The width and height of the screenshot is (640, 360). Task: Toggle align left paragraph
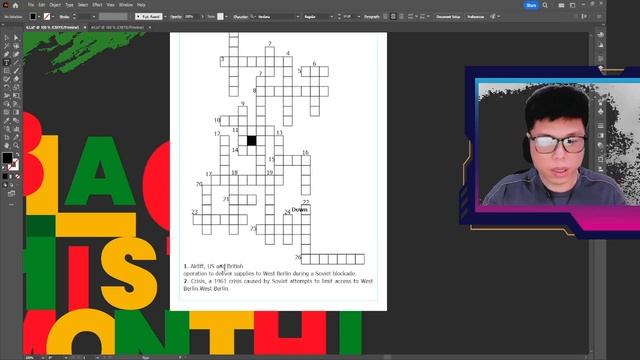pyautogui.click(x=385, y=17)
